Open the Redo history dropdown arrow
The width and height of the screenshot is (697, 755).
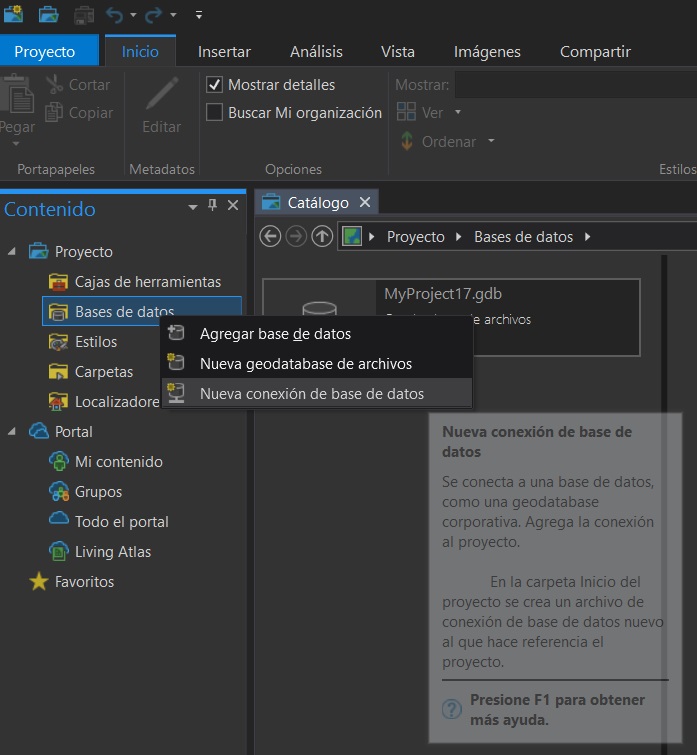point(173,15)
